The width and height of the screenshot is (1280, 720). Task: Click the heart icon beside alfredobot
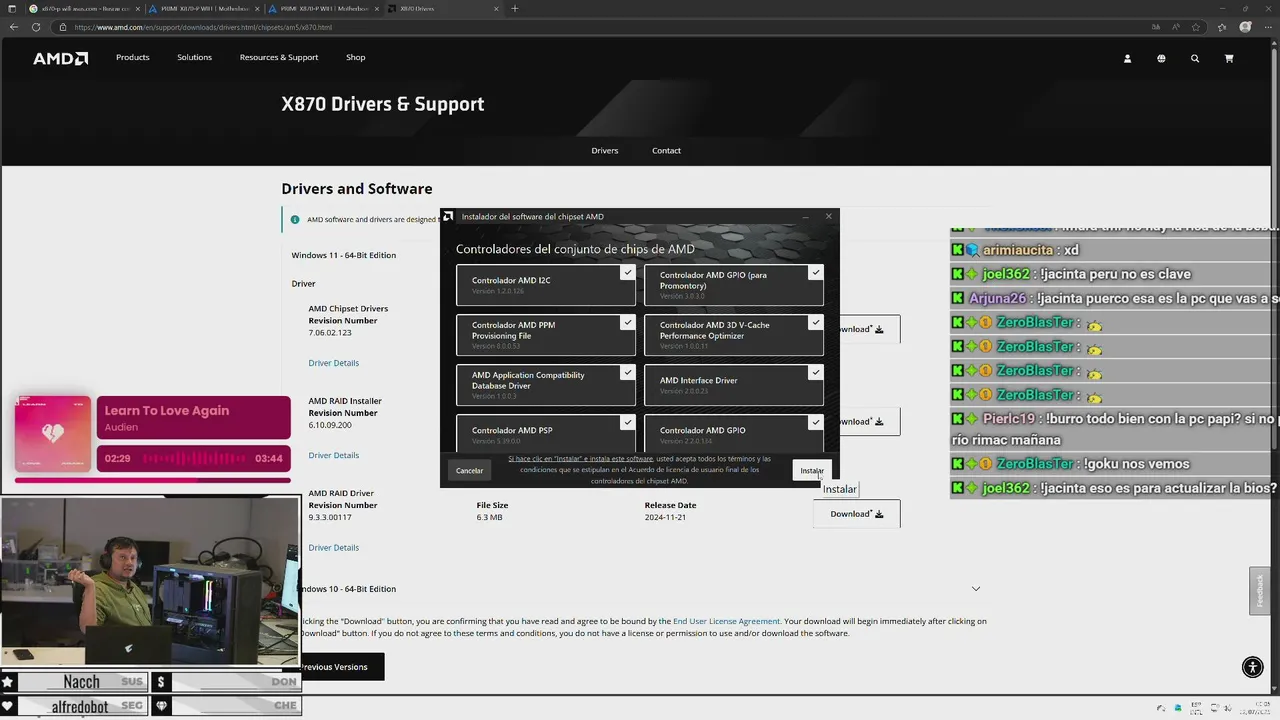pyautogui.click(x=8, y=706)
